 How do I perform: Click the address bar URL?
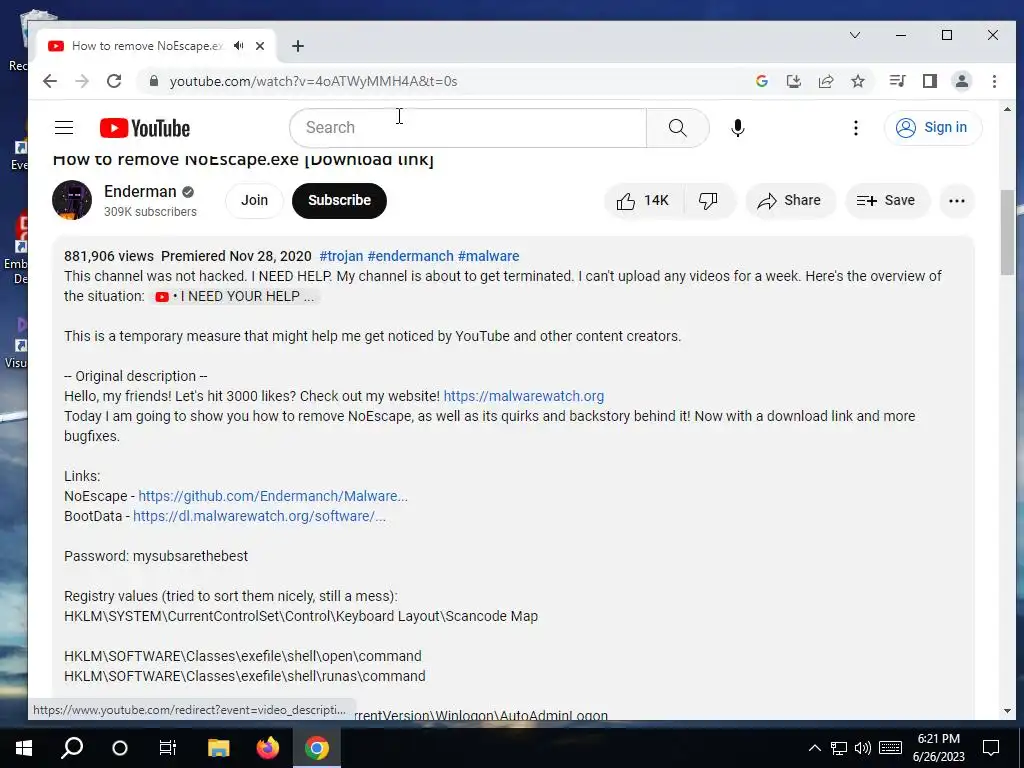[313, 81]
